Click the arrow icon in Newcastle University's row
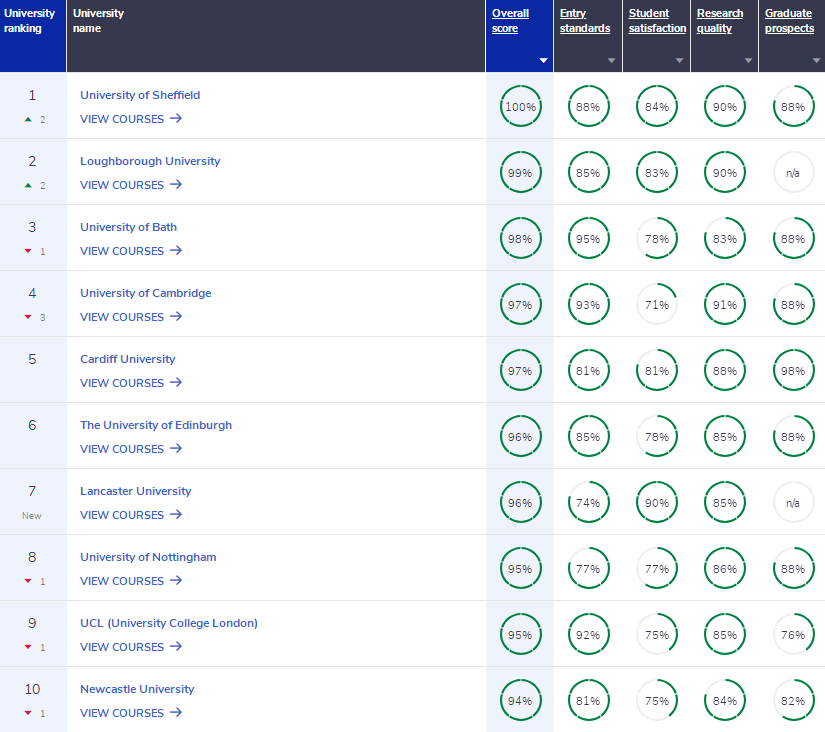Screen dimensions: 825x732 coord(176,713)
